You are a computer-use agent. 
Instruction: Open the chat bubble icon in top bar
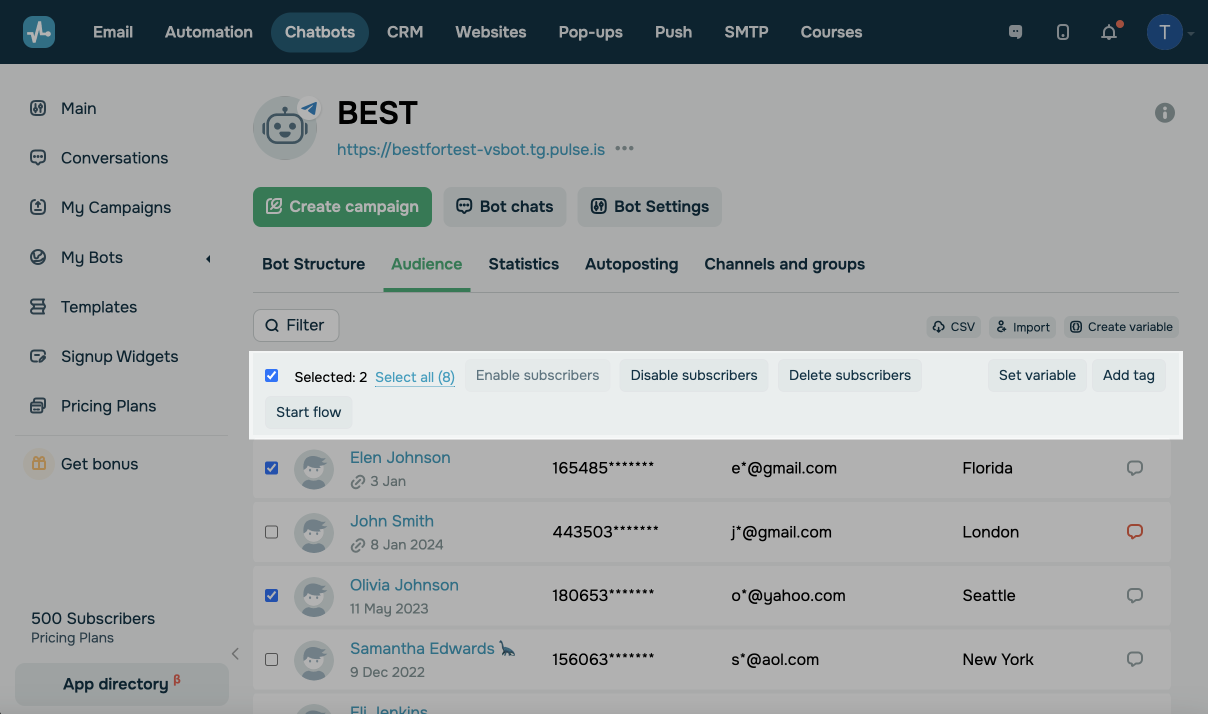pyautogui.click(x=1015, y=32)
